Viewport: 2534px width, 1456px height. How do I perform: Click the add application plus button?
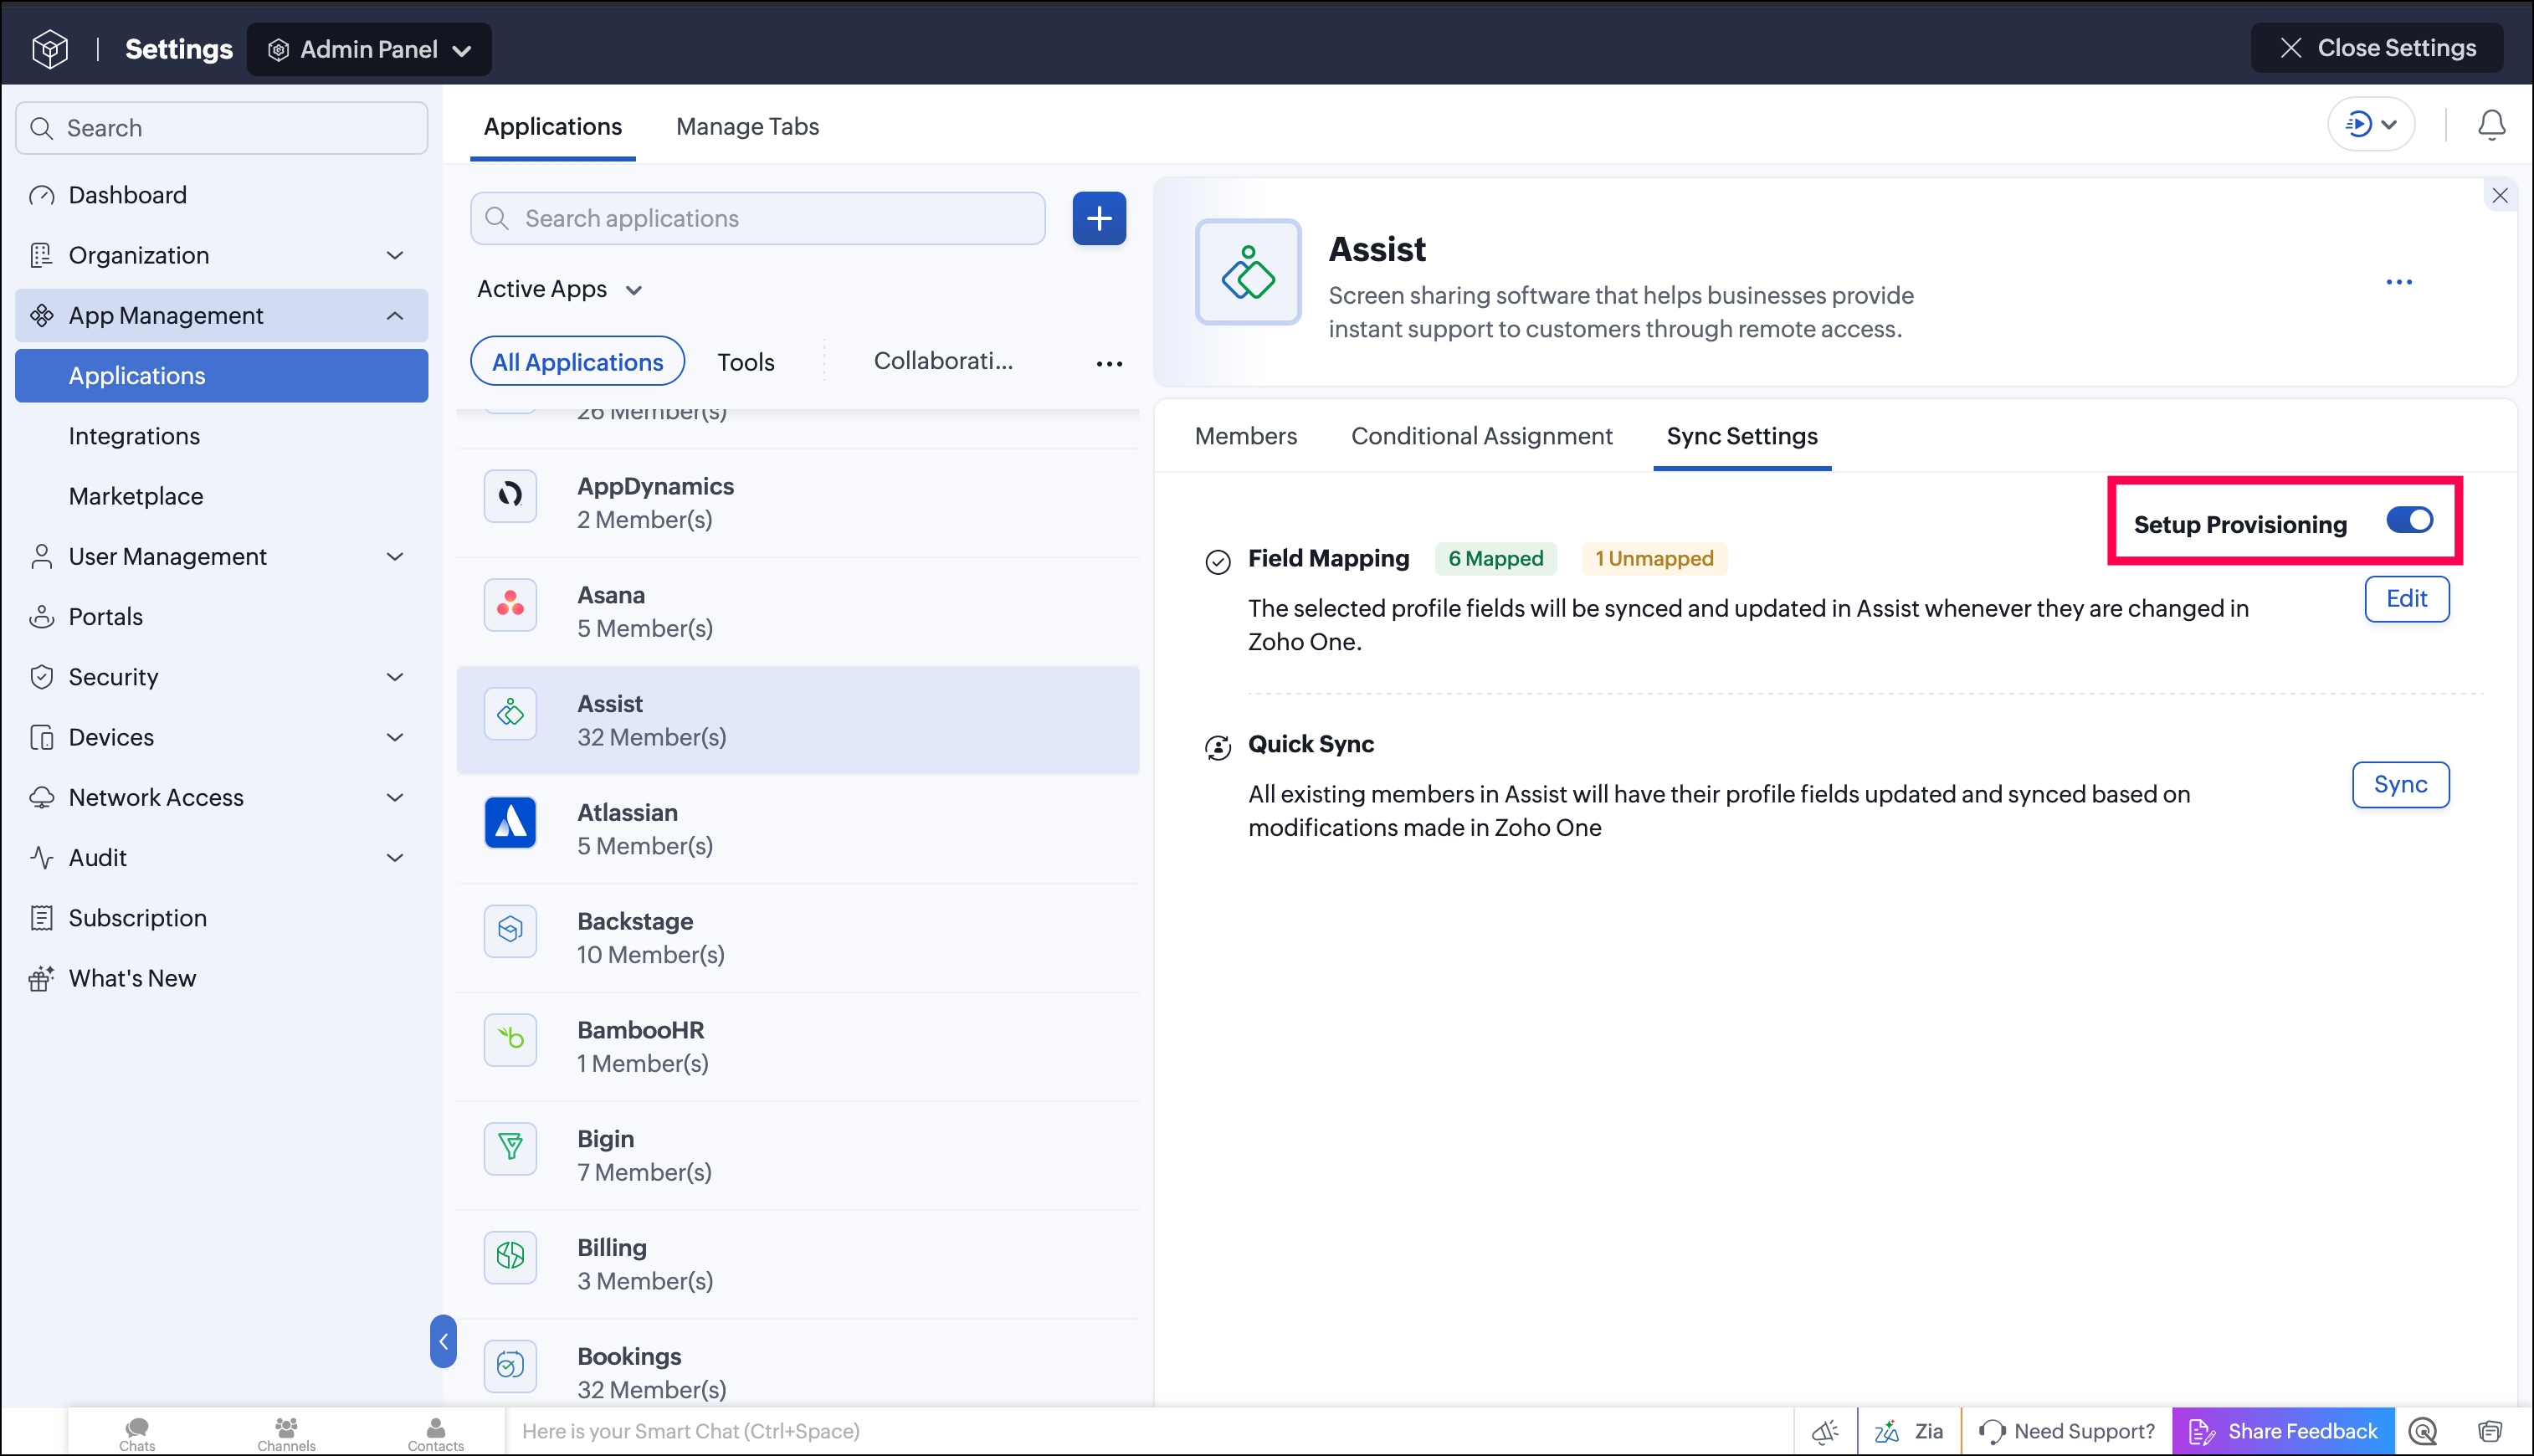(x=1099, y=218)
